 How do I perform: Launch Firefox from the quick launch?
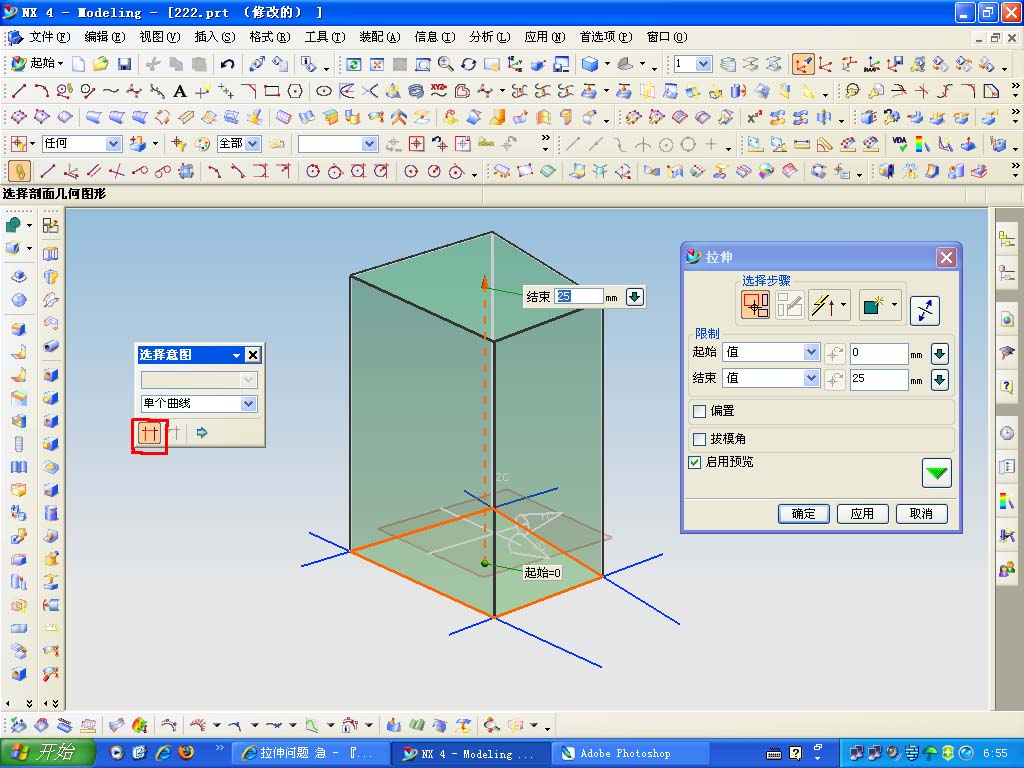click(186, 753)
